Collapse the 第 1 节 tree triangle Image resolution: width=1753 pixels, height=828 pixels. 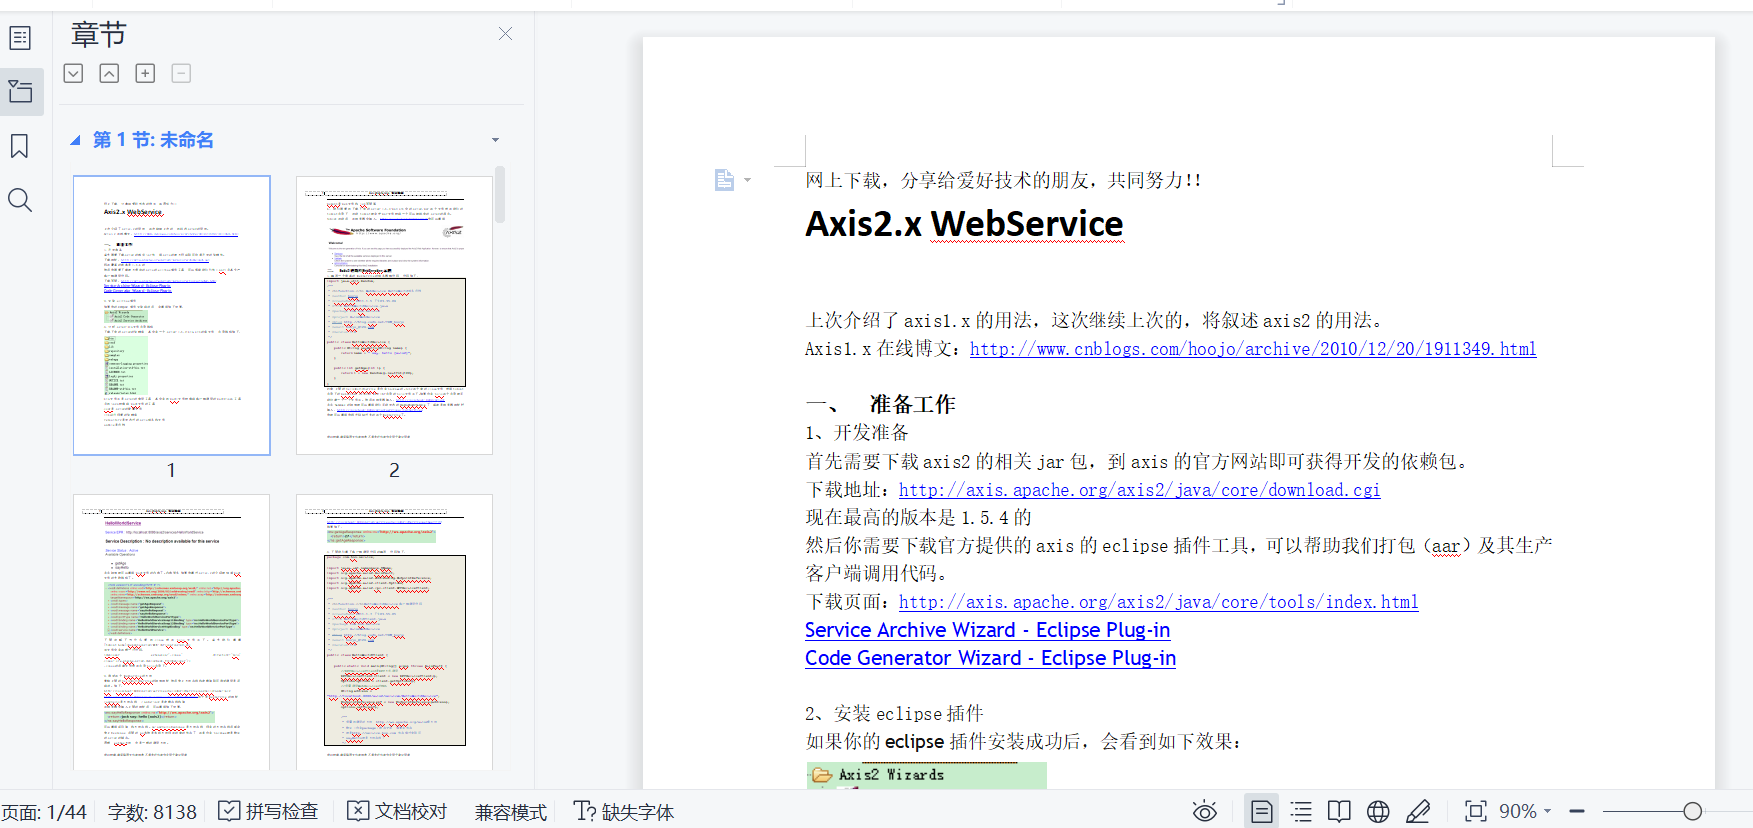click(x=75, y=141)
